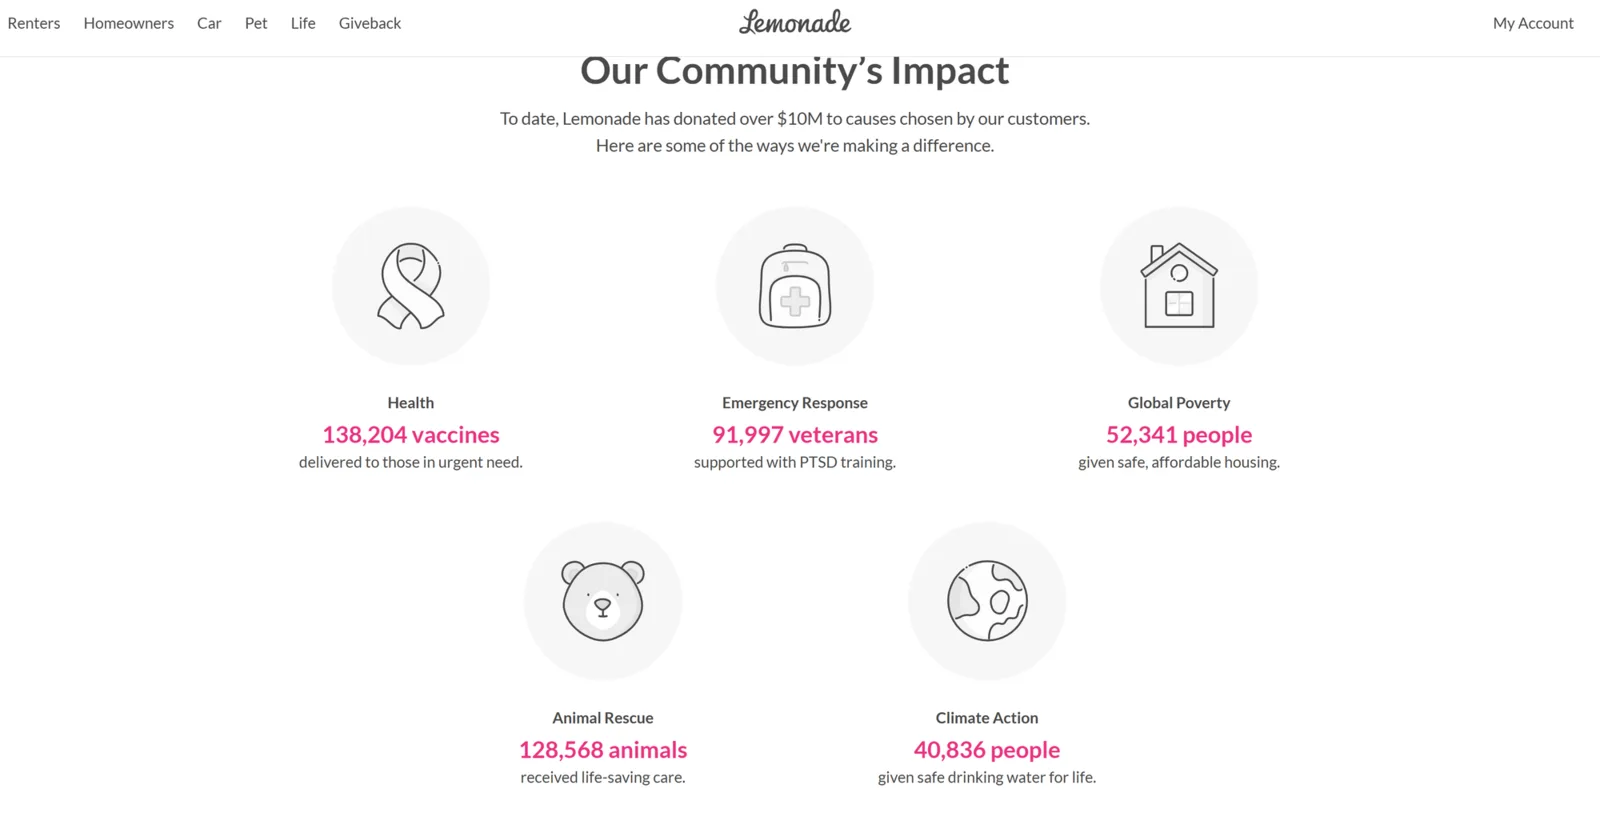Go to Lemonade logo home link
Screen dimensions: 1600x817
(x=795, y=22)
